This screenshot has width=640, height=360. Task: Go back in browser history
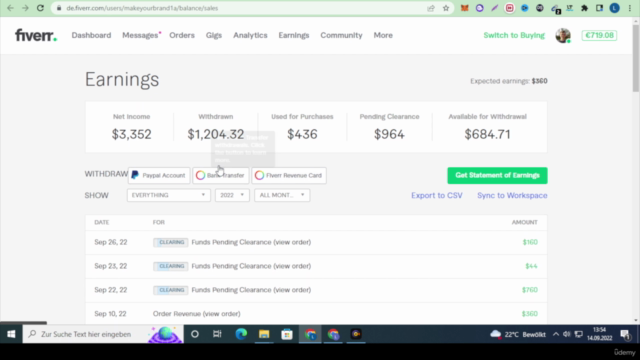click(11, 8)
